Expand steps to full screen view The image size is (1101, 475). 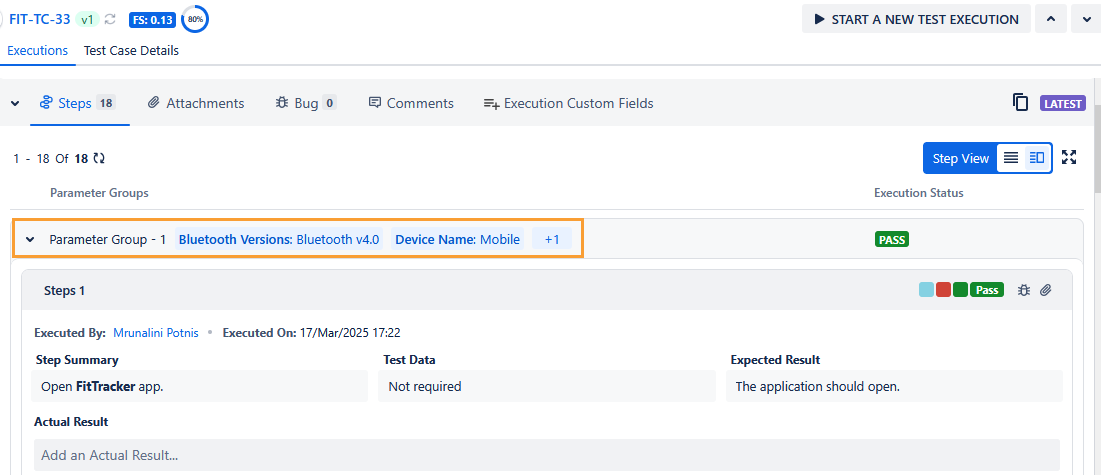[1069, 157]
